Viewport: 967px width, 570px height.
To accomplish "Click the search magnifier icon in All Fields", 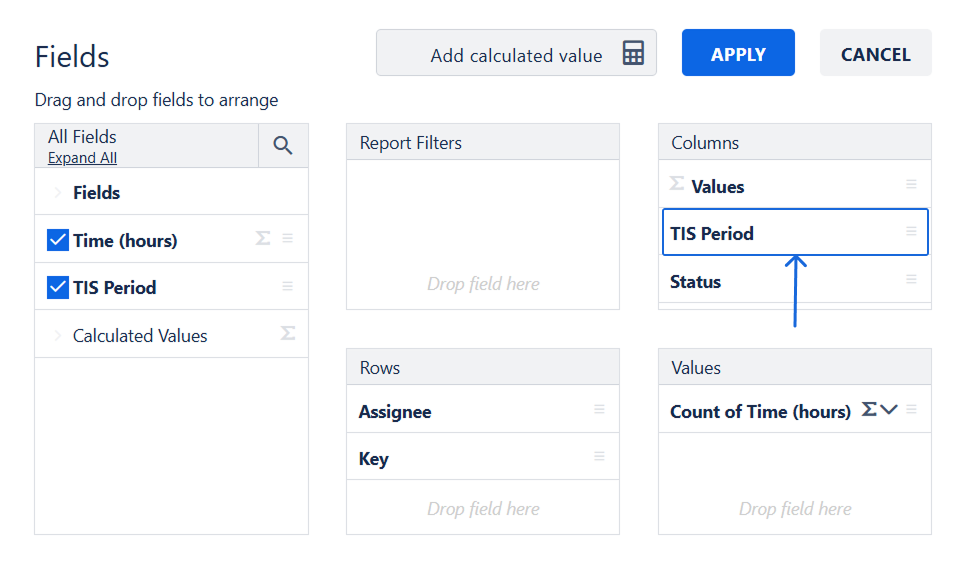I will click(283, 146).
